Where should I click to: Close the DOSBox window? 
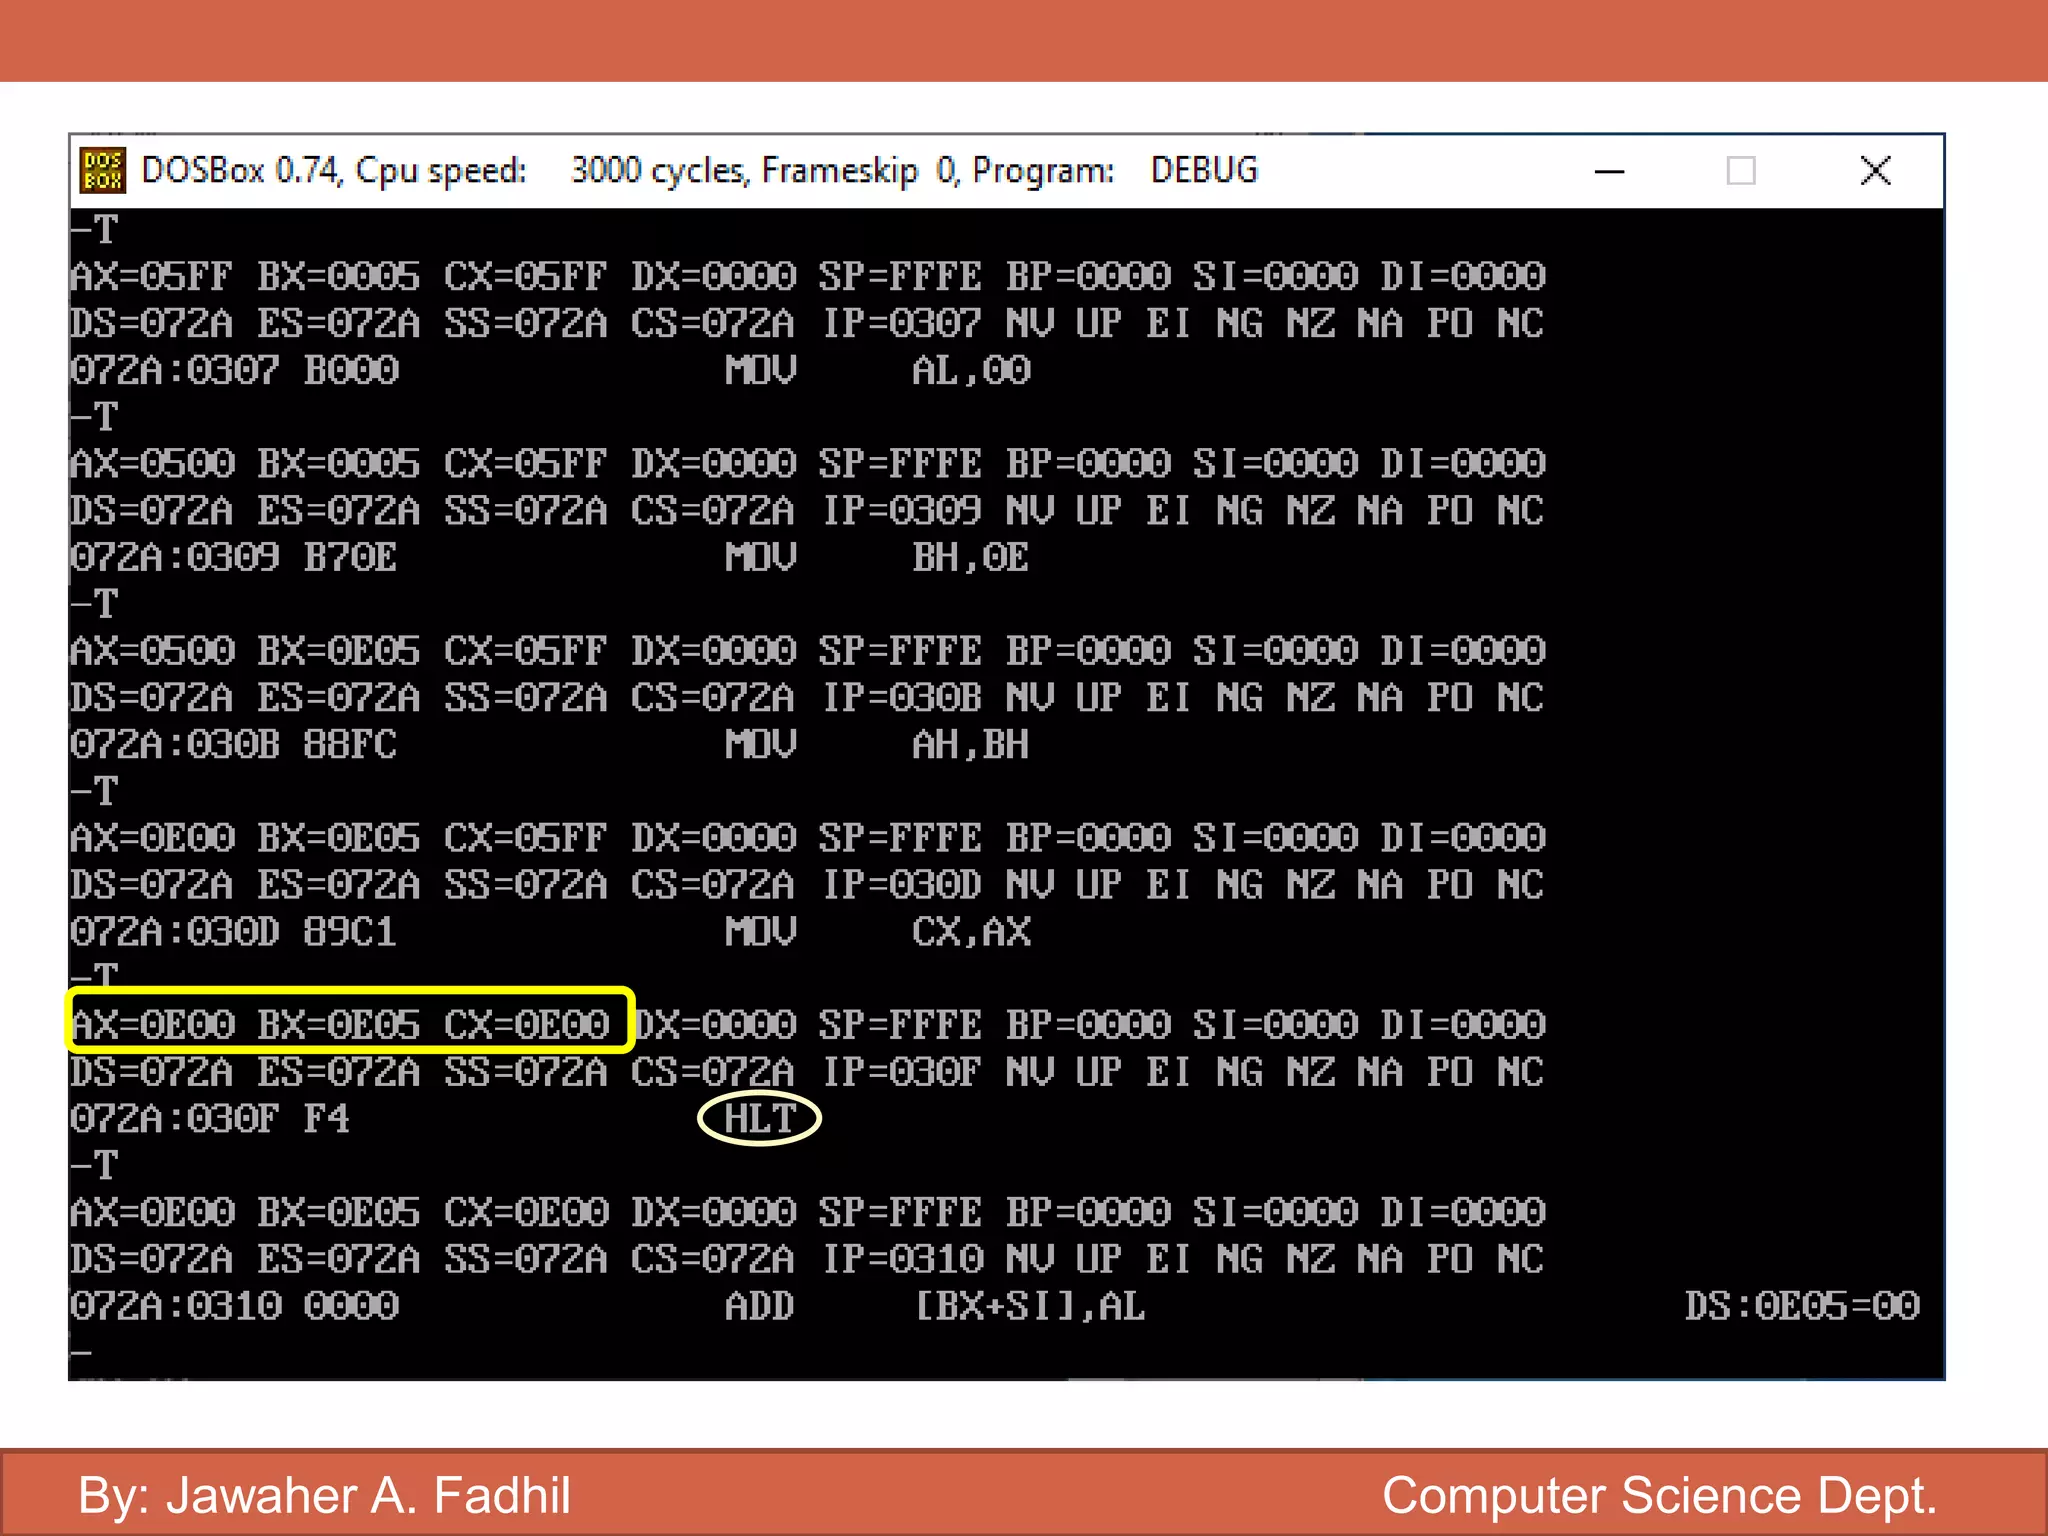click(x=1875, y=172)
